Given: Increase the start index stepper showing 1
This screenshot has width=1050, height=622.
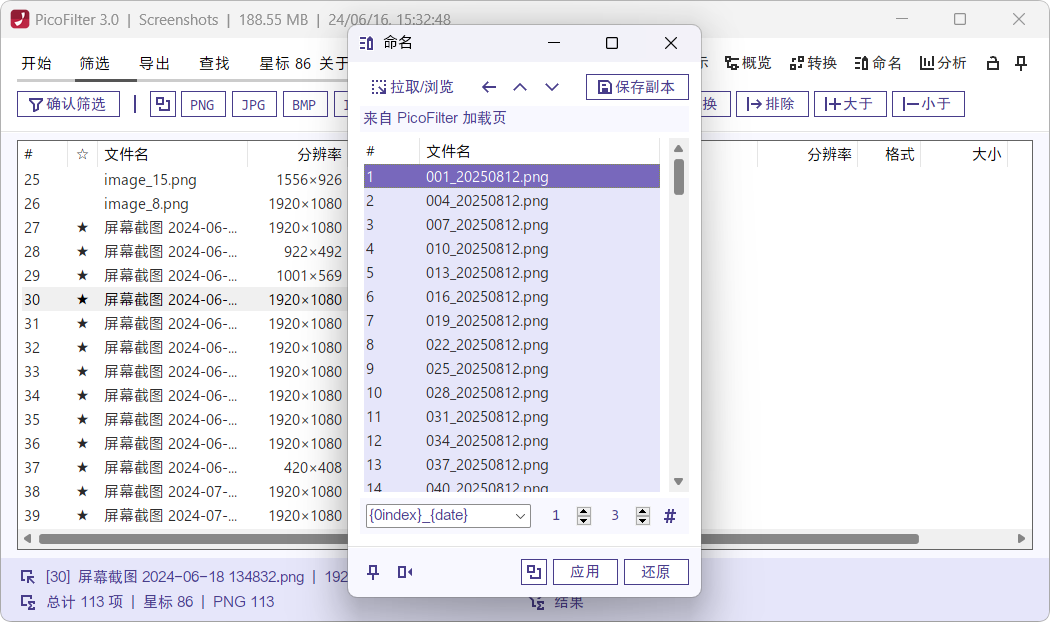Looking at the screenshot, I should pos(584,511).
